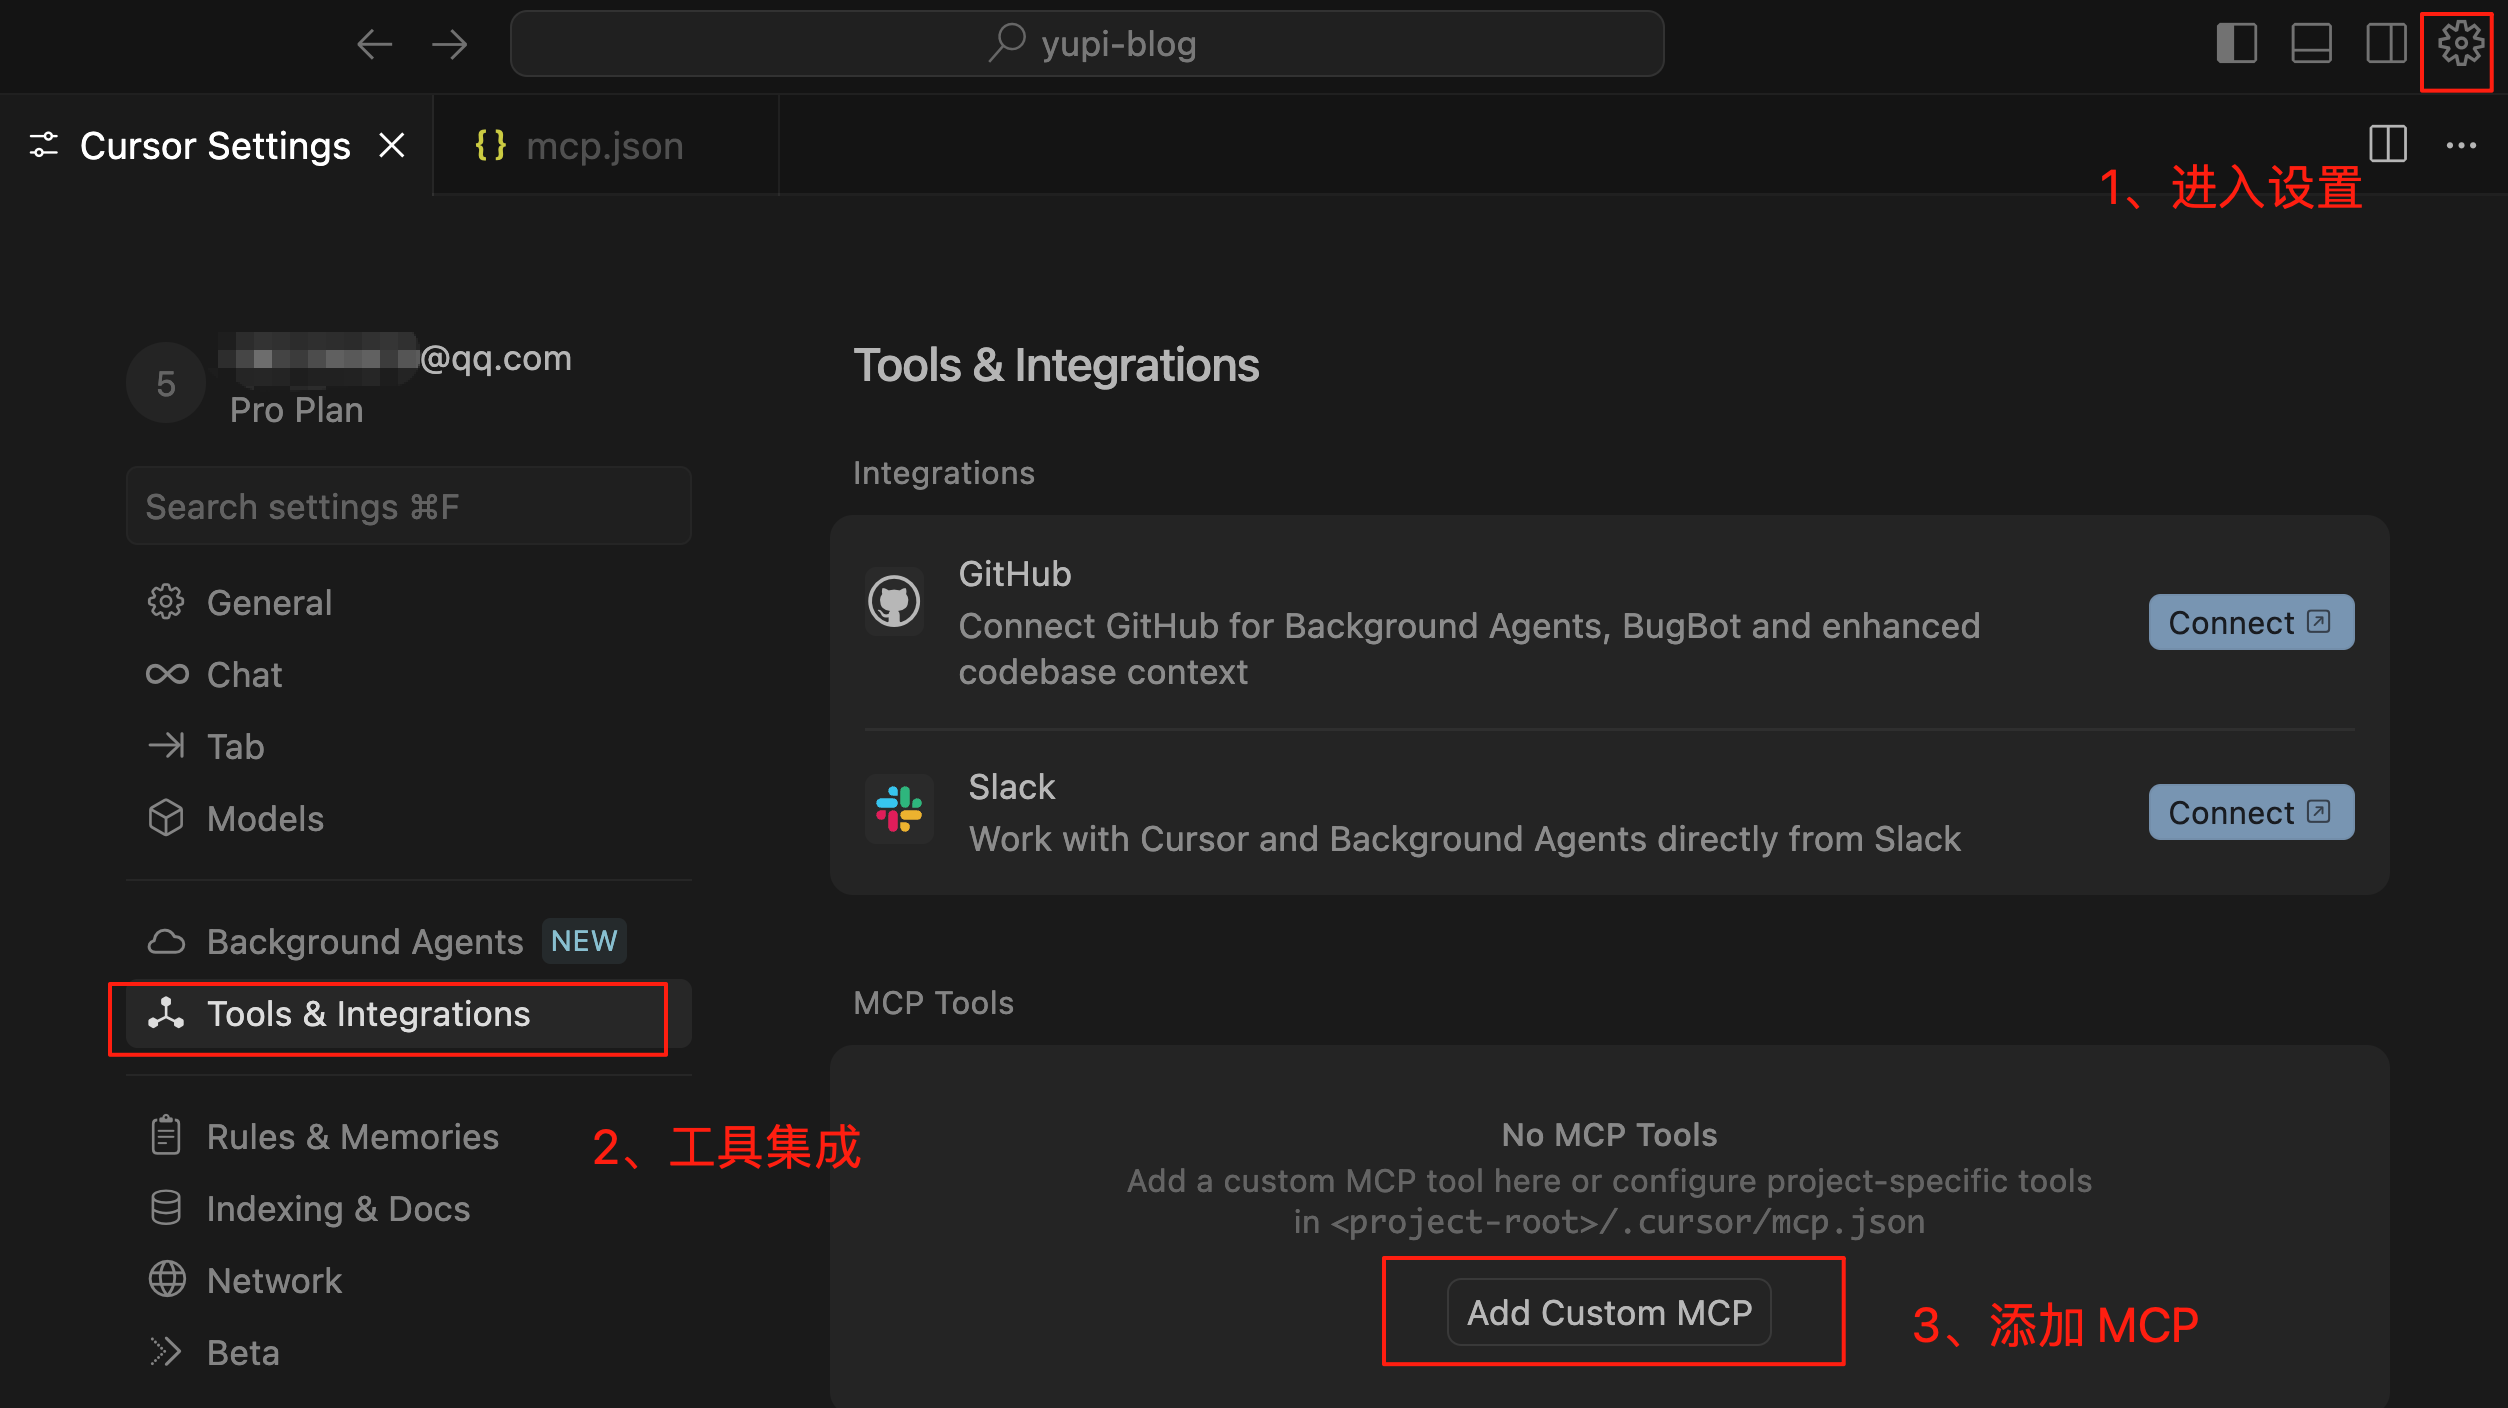Click the GitHub logo icon
Screen dimensions: 2508x1408
pyautogui.click(x=894, y=602)
